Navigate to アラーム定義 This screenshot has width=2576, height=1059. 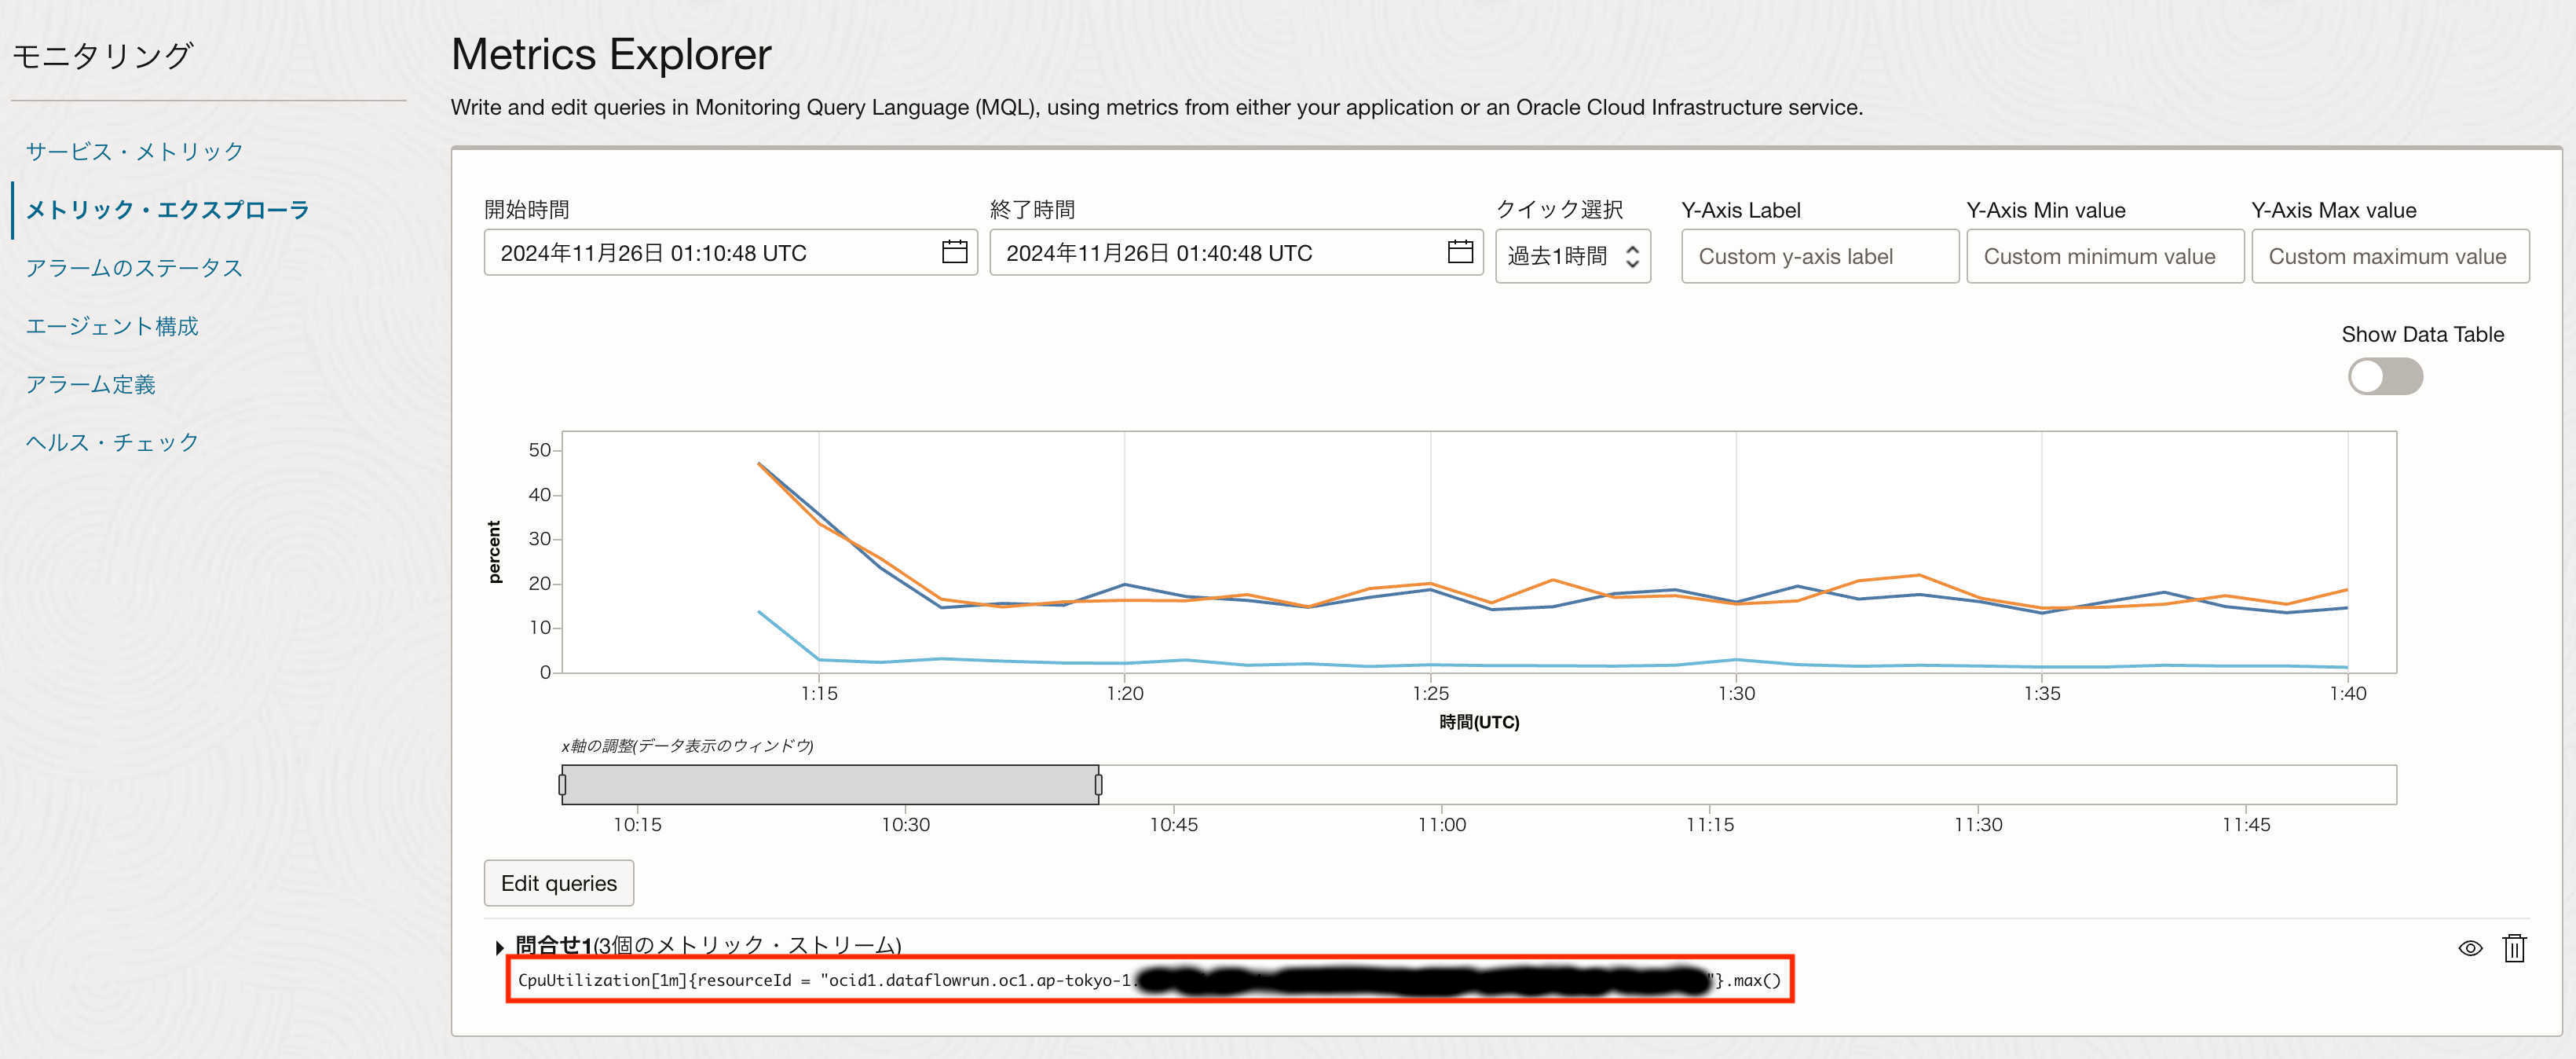90,384
